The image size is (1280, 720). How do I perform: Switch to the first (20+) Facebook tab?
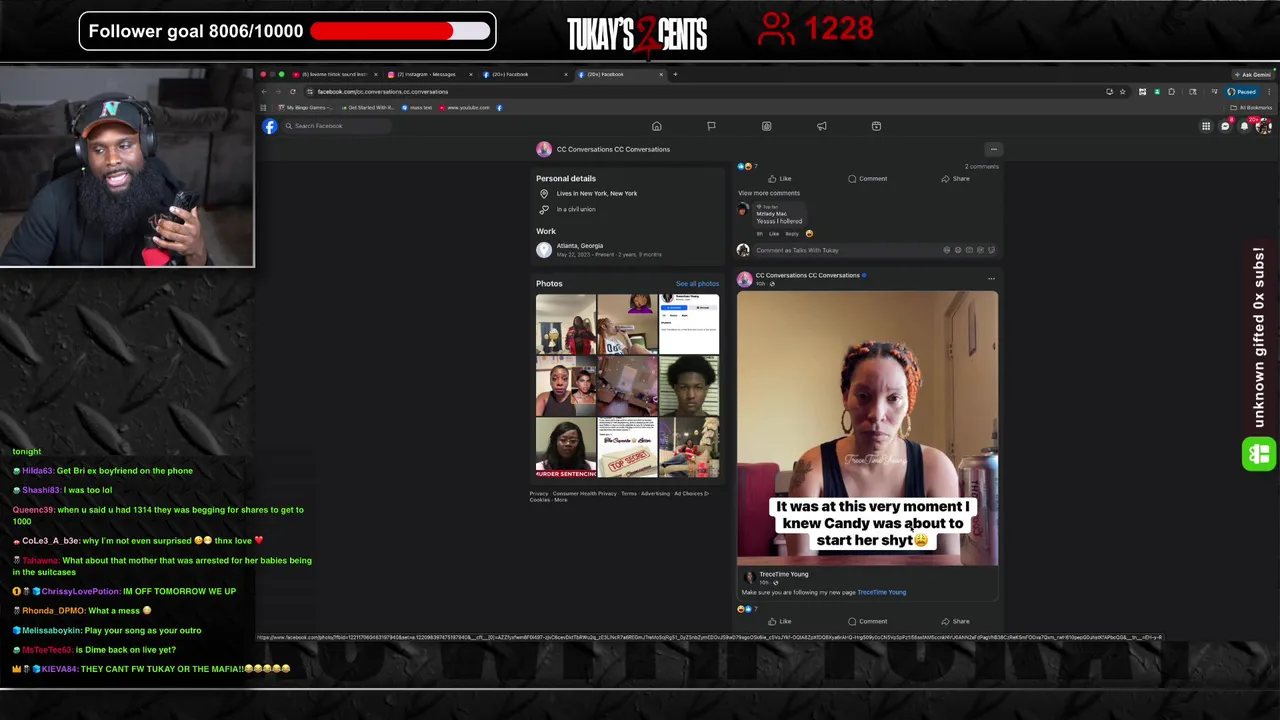pyautogui.click(x=523, y=74)
